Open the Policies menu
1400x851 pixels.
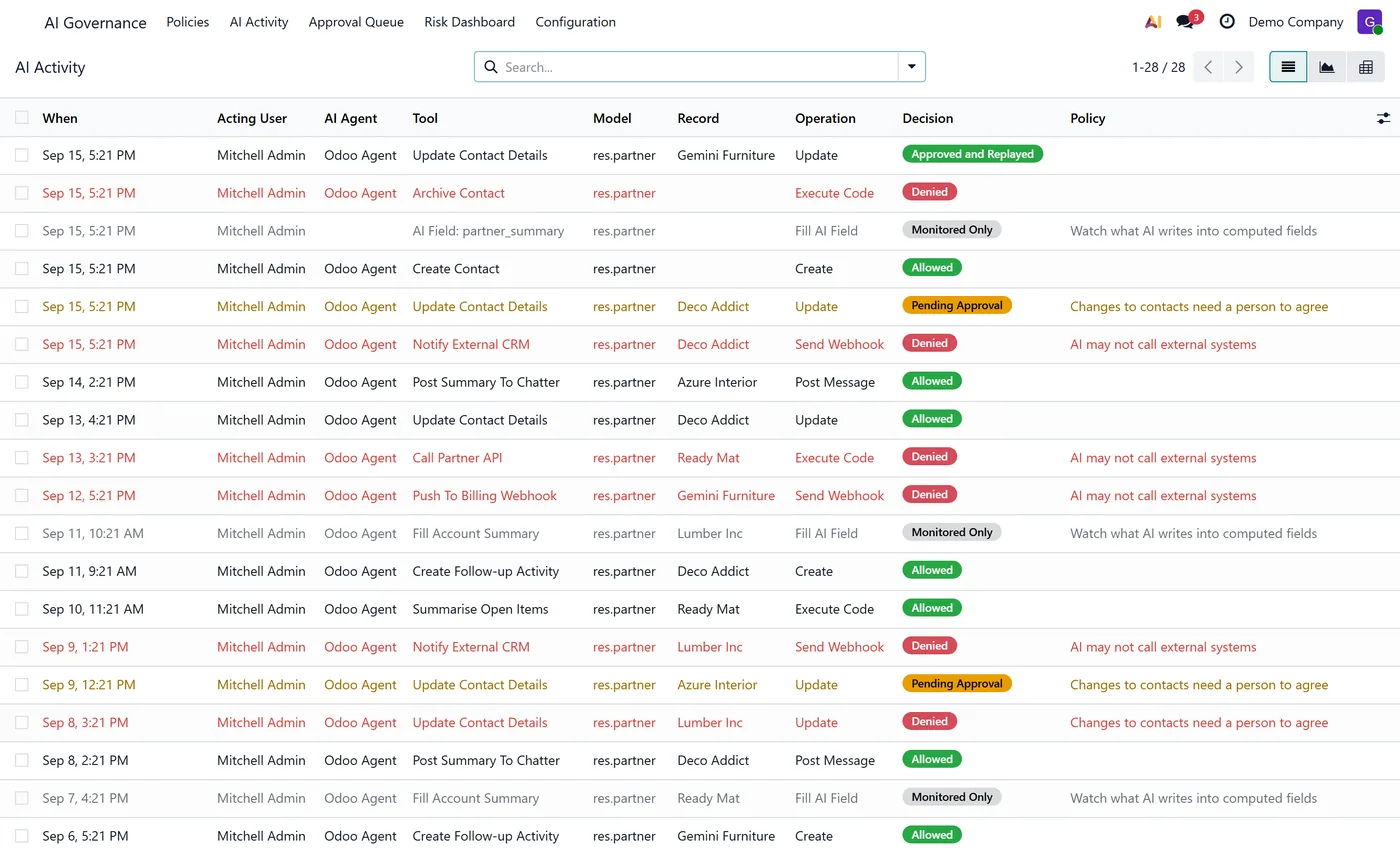[x=188, y=22]
